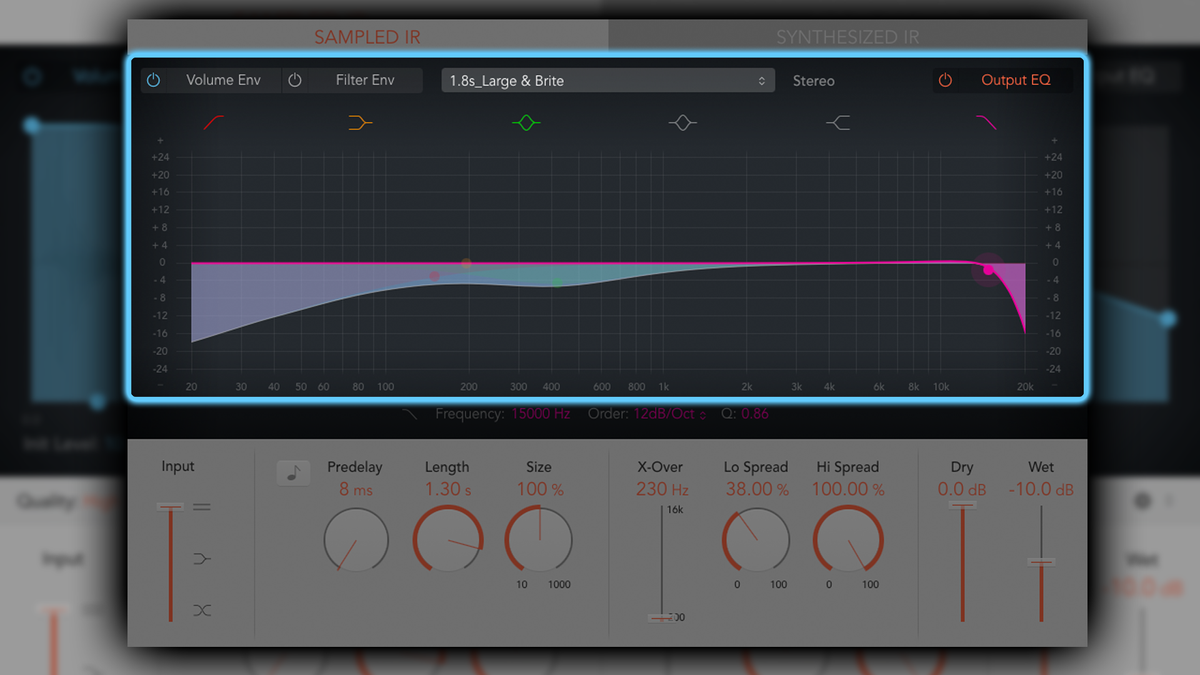
Task: Open the 1.8s_Large & Brite preset menu
Action: coord(608,80)
